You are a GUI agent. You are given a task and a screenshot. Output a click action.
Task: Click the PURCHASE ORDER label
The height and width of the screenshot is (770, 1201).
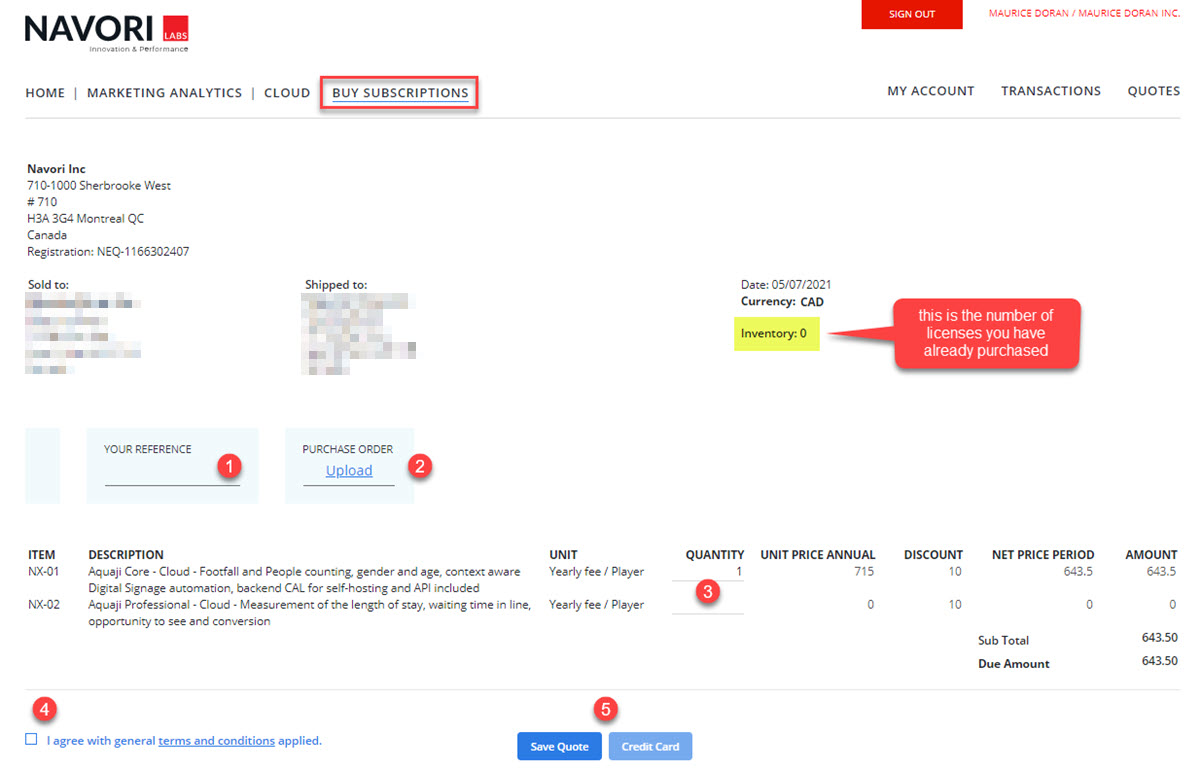point(348,449)
